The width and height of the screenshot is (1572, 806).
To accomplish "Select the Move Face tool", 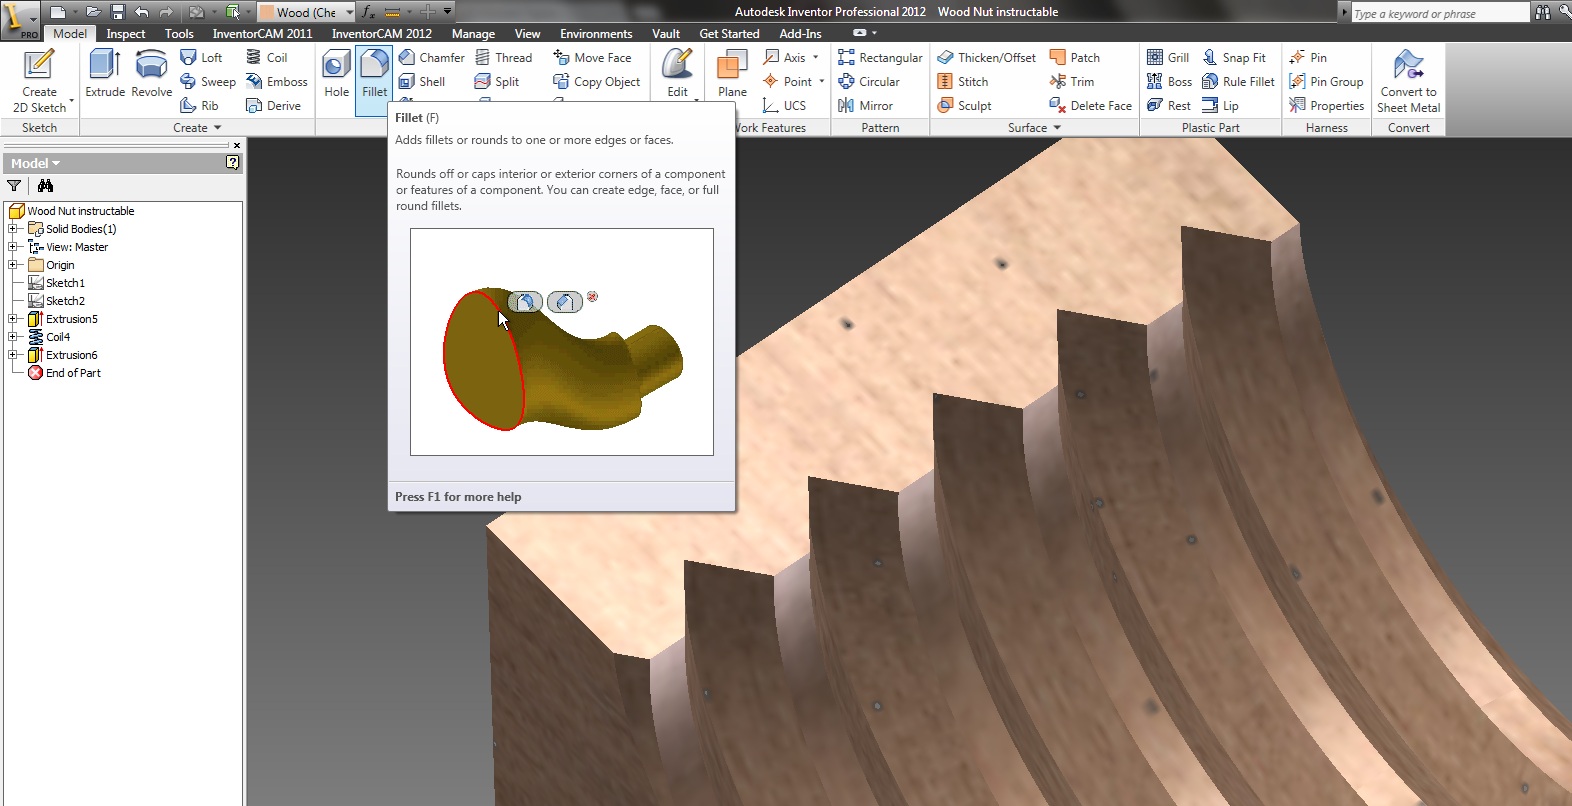I will point(593,58).
